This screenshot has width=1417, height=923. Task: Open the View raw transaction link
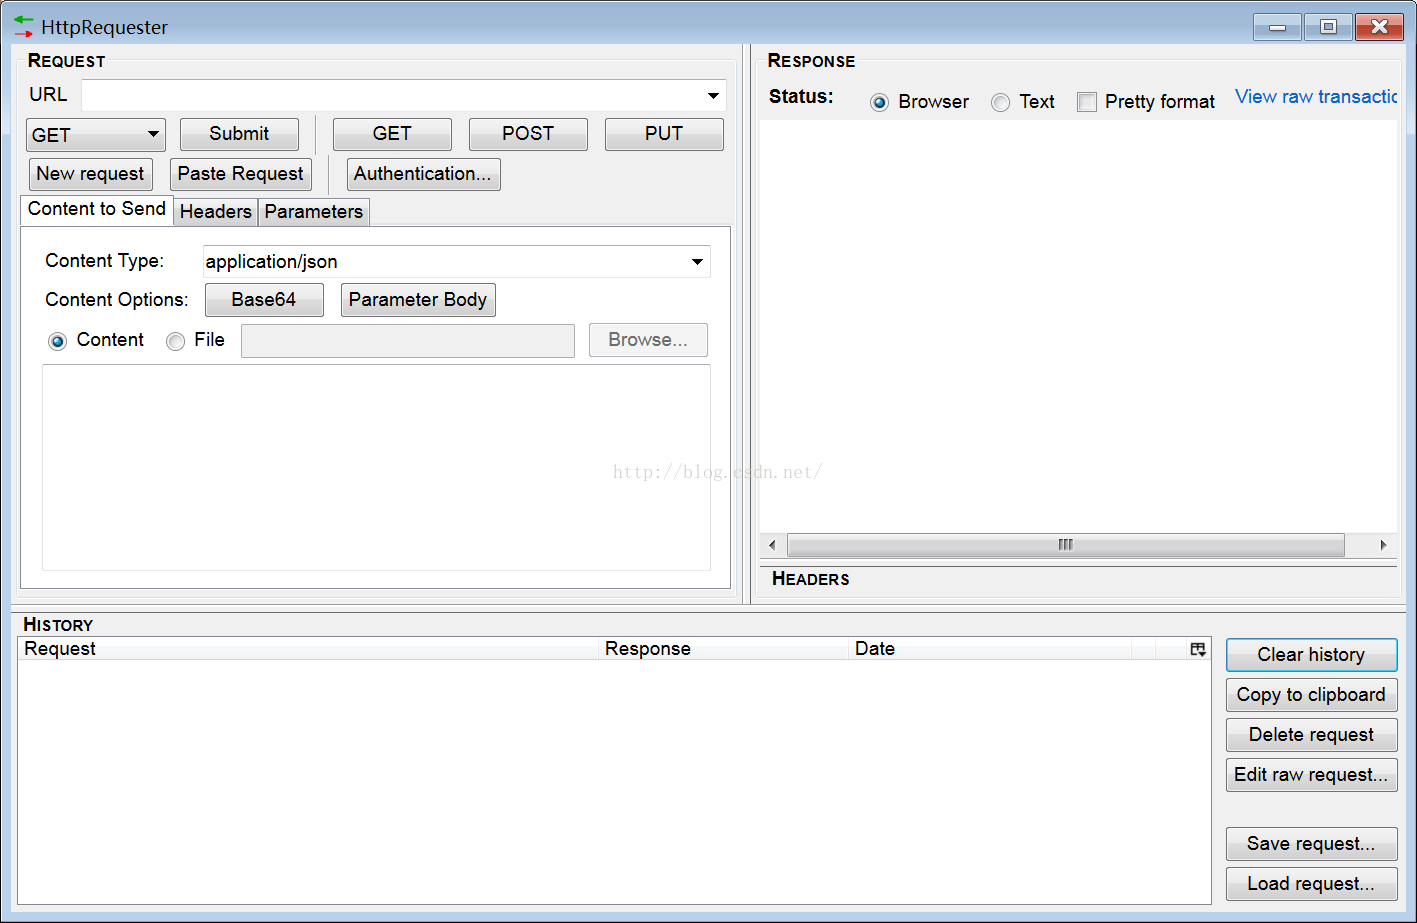pyautogui.click(x=1316, y=97)
